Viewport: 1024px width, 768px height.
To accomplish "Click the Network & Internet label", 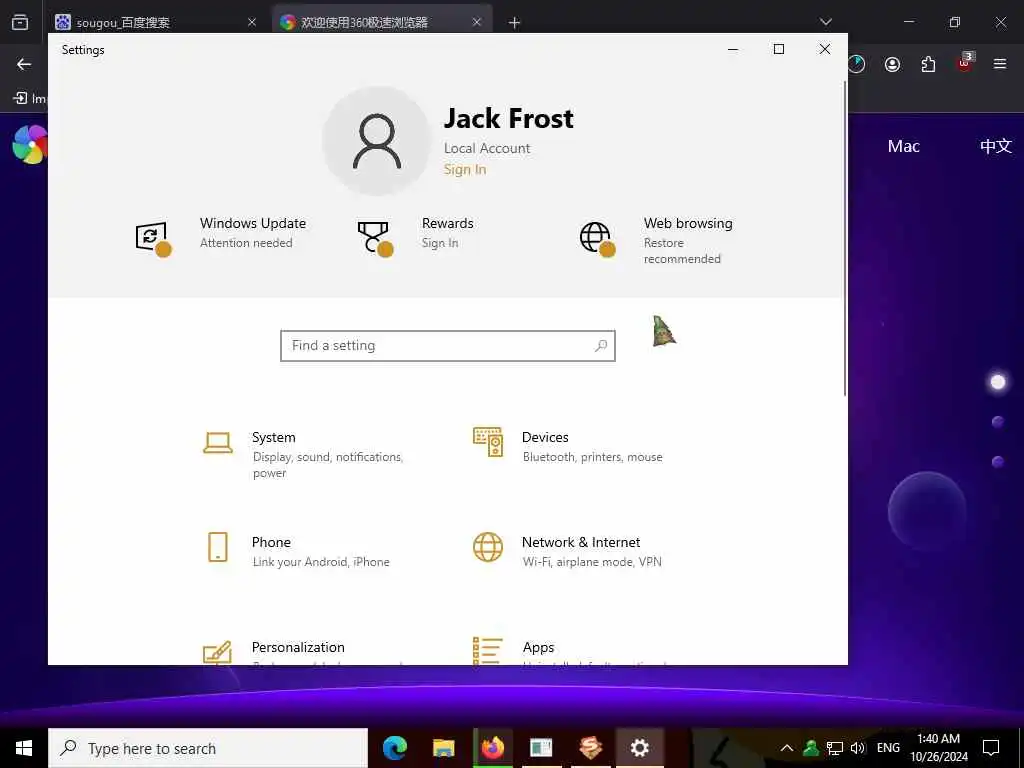I will 581,542.
